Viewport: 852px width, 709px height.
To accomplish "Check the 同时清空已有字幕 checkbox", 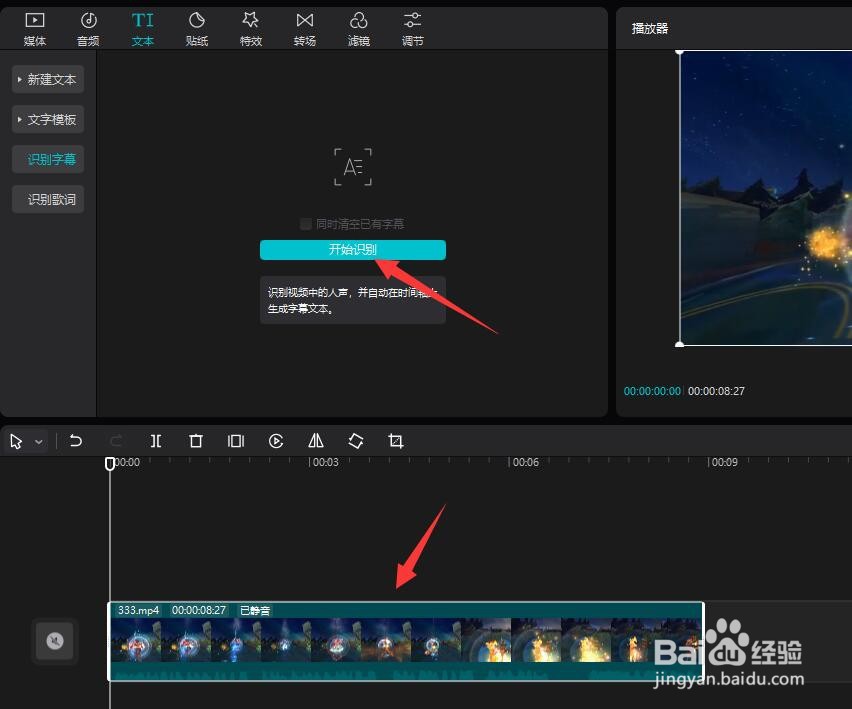I will tap(306, 224).
